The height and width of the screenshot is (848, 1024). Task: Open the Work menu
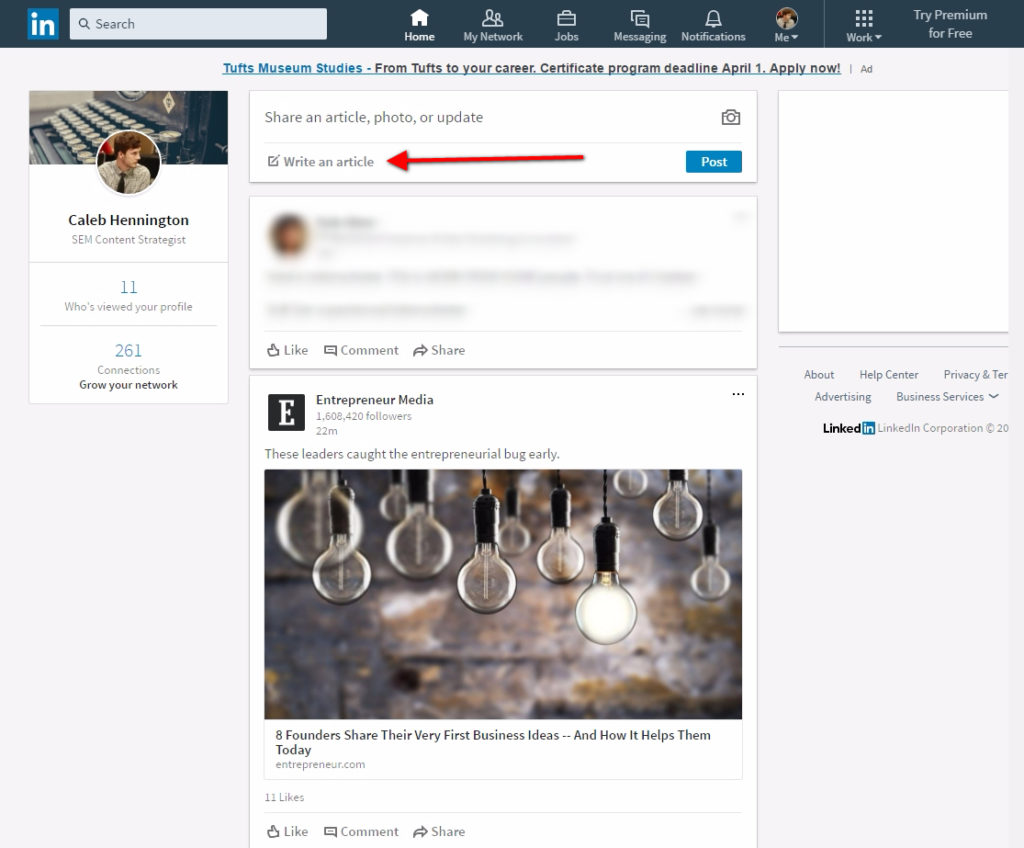point(861,23)
